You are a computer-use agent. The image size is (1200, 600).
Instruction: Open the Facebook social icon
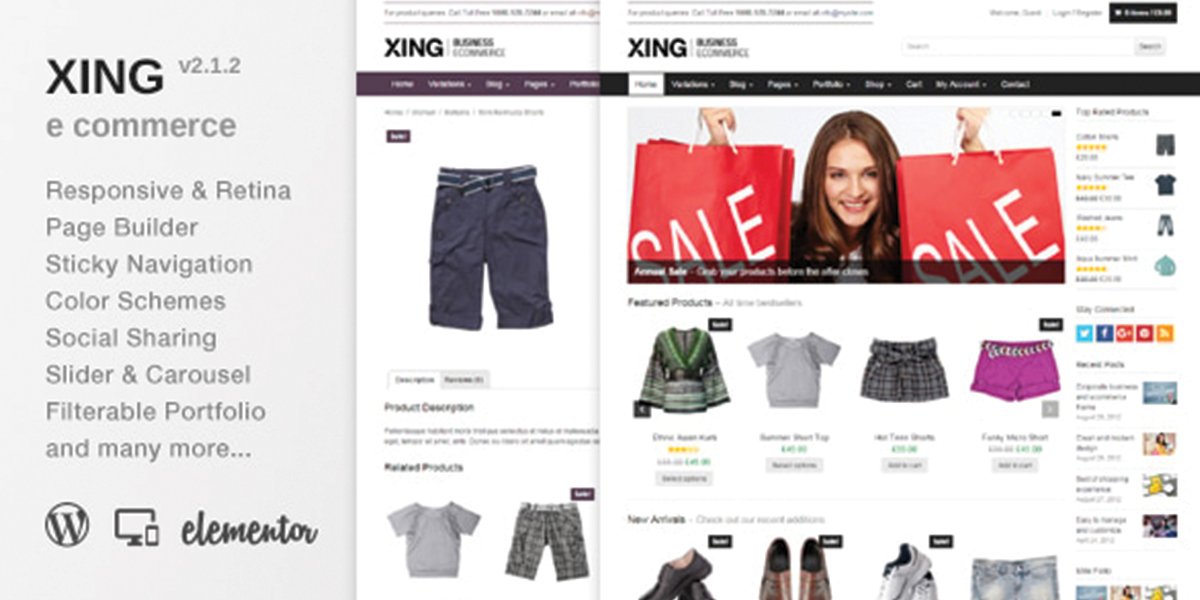pos(1105,333)
